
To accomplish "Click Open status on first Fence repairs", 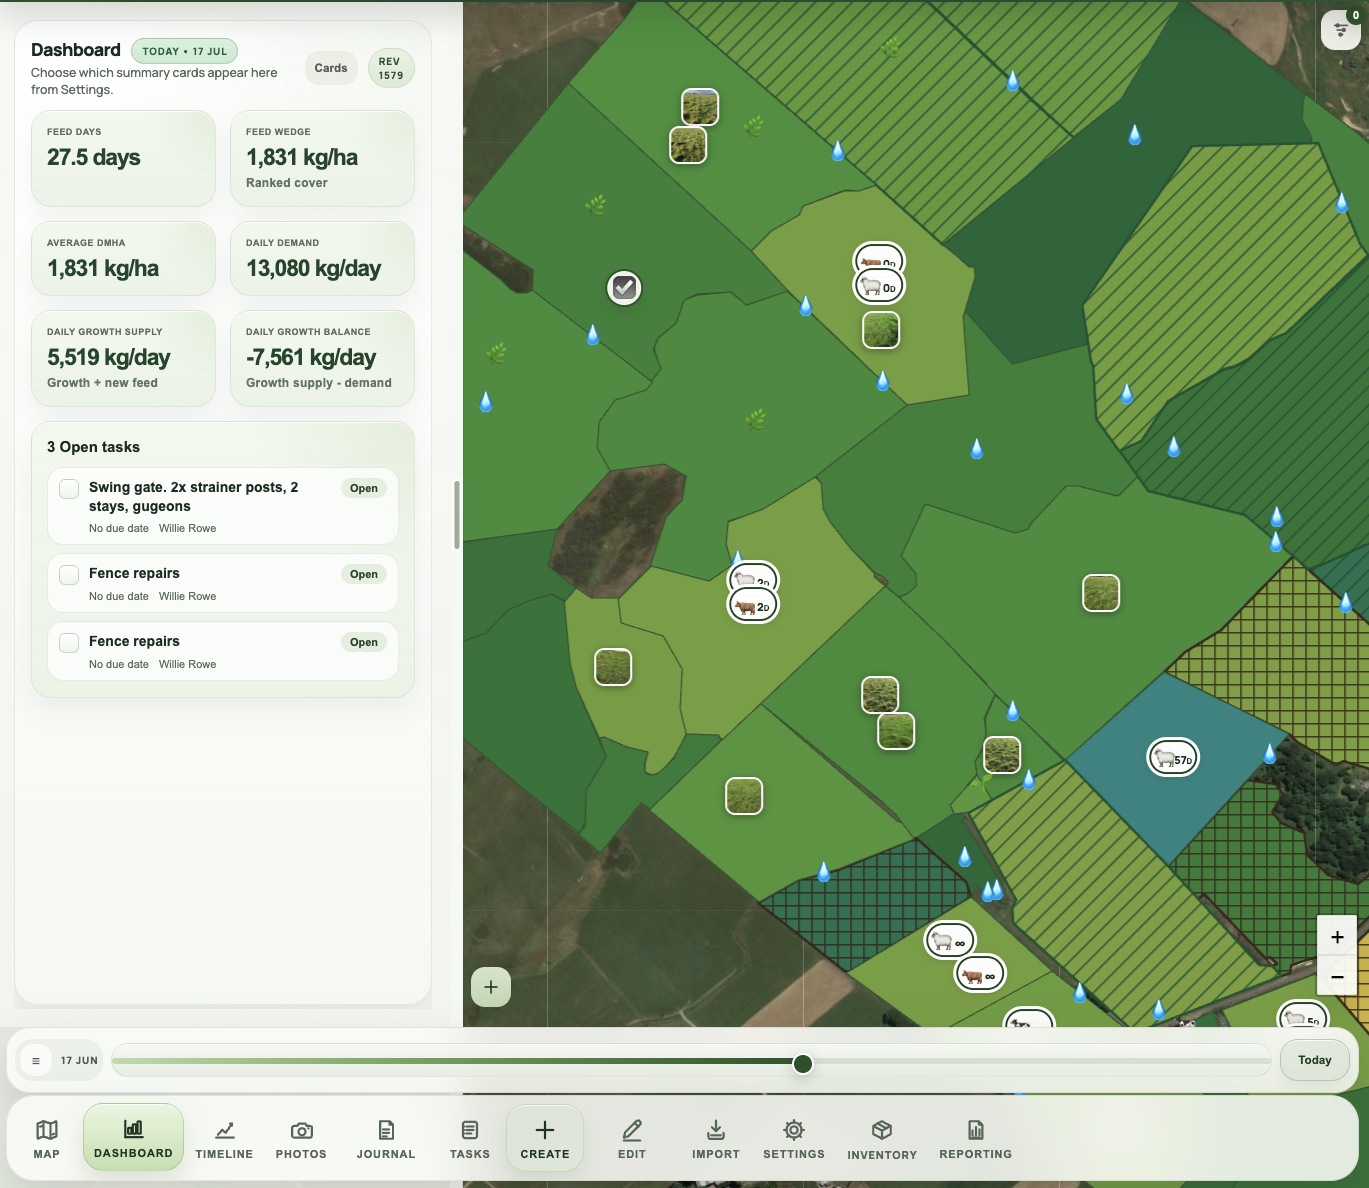I will click(364, 574).
